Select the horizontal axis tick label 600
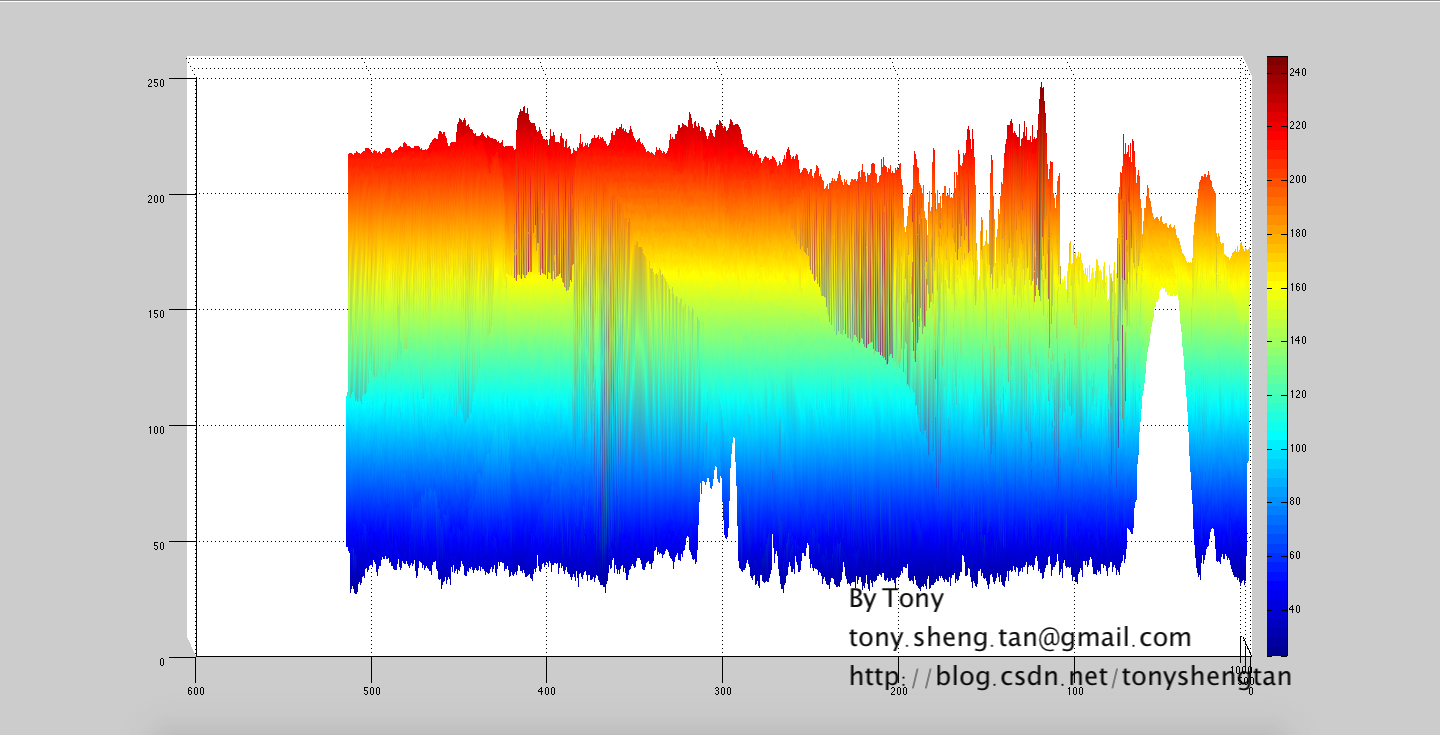 (195, 691)
